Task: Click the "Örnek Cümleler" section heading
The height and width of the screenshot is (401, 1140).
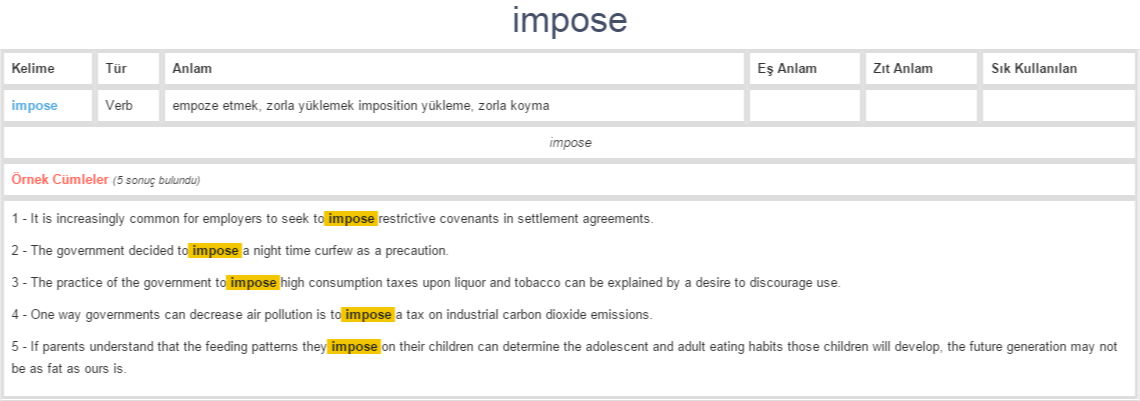Action: [59, 180]
